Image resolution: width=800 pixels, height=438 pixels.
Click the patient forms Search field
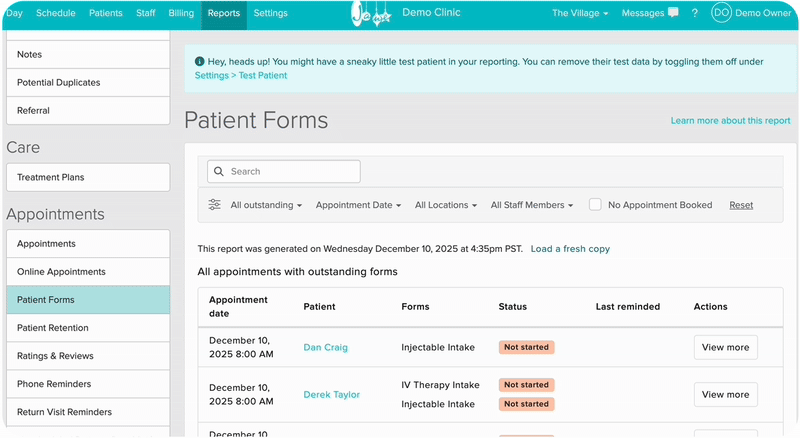coord(290,172)
